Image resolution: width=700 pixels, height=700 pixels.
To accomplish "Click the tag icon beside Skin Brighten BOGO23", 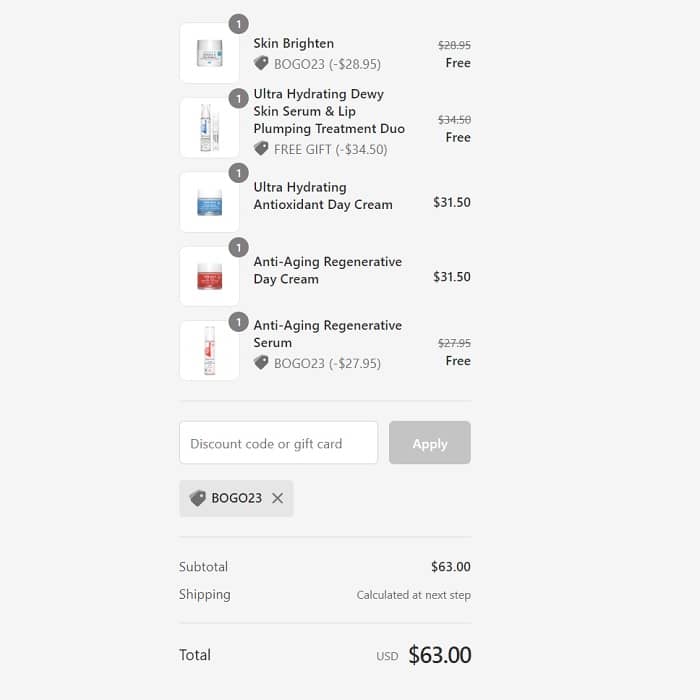I will pos(261,63).
